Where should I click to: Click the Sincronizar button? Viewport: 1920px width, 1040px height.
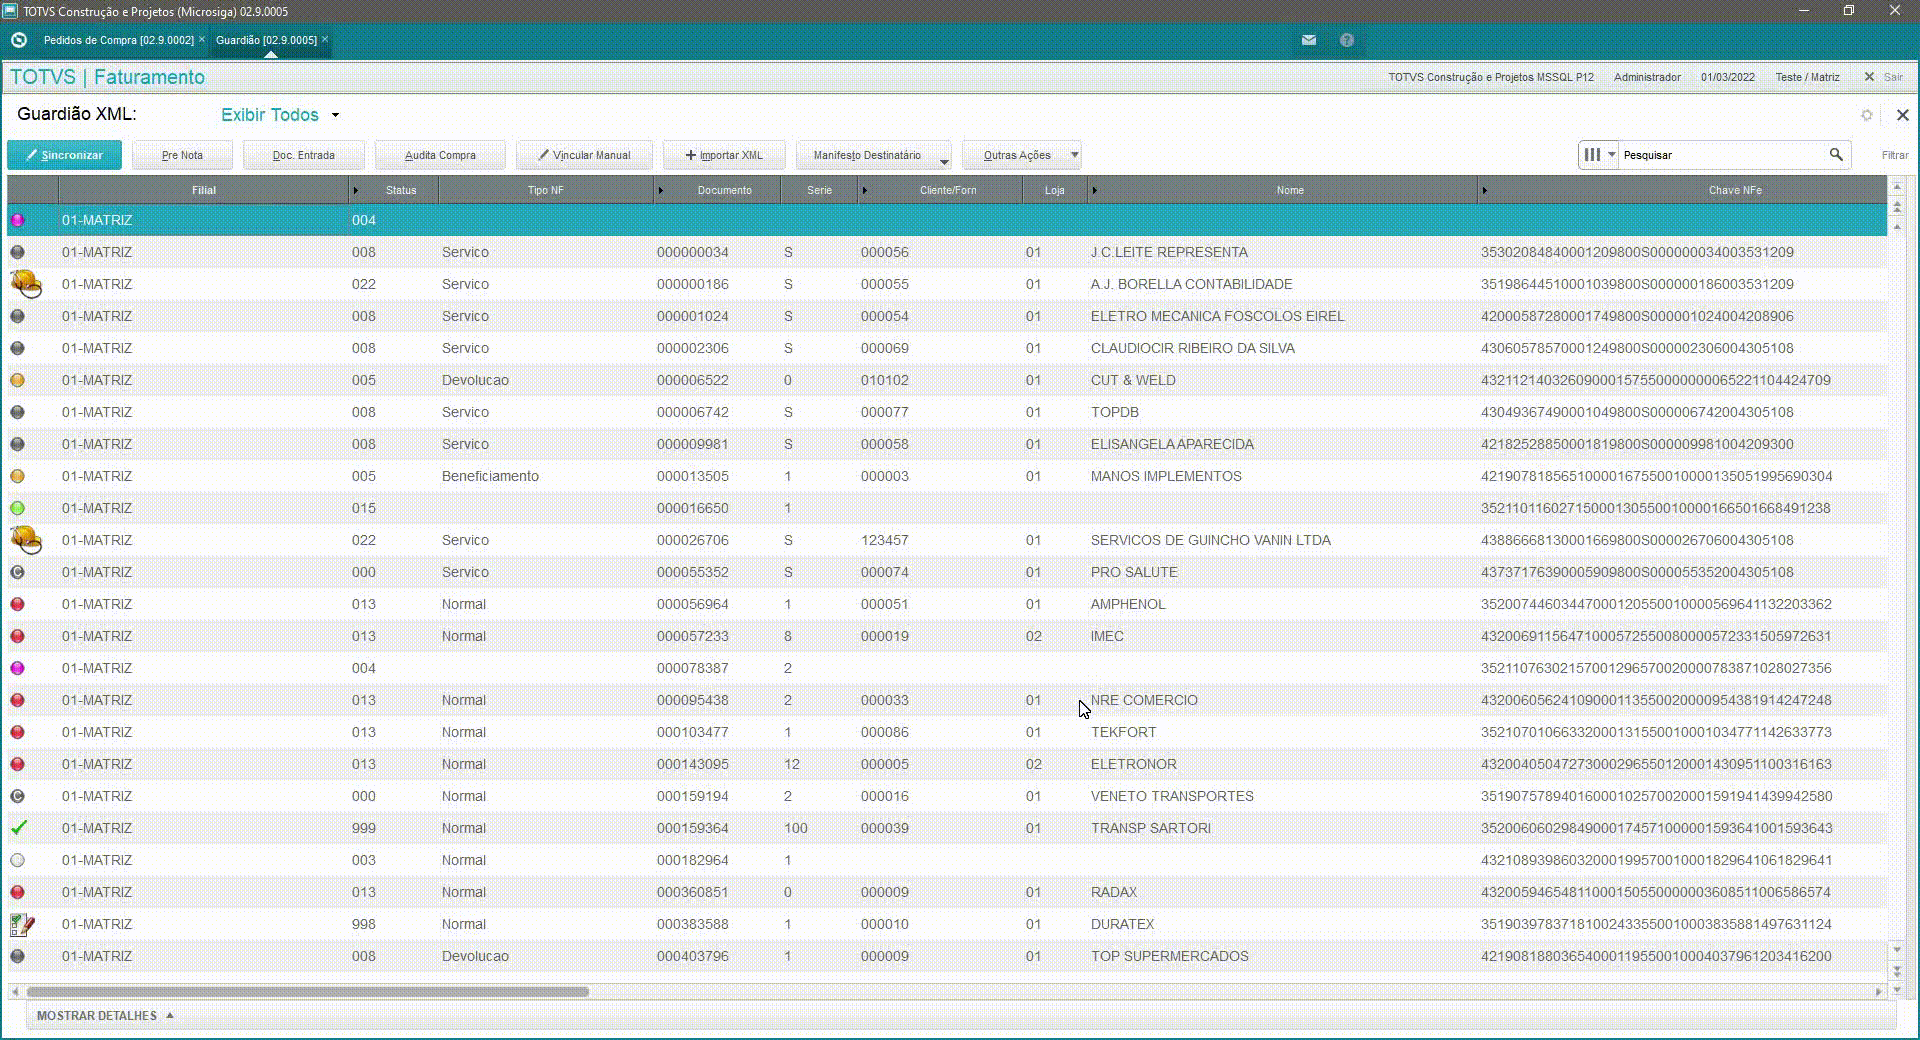coord(64,155)
